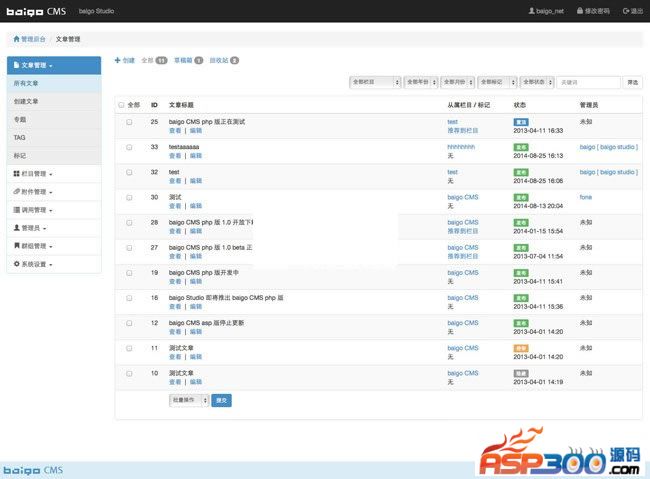
Task: Check the box for article ID 28
Action: pos(129,223)
